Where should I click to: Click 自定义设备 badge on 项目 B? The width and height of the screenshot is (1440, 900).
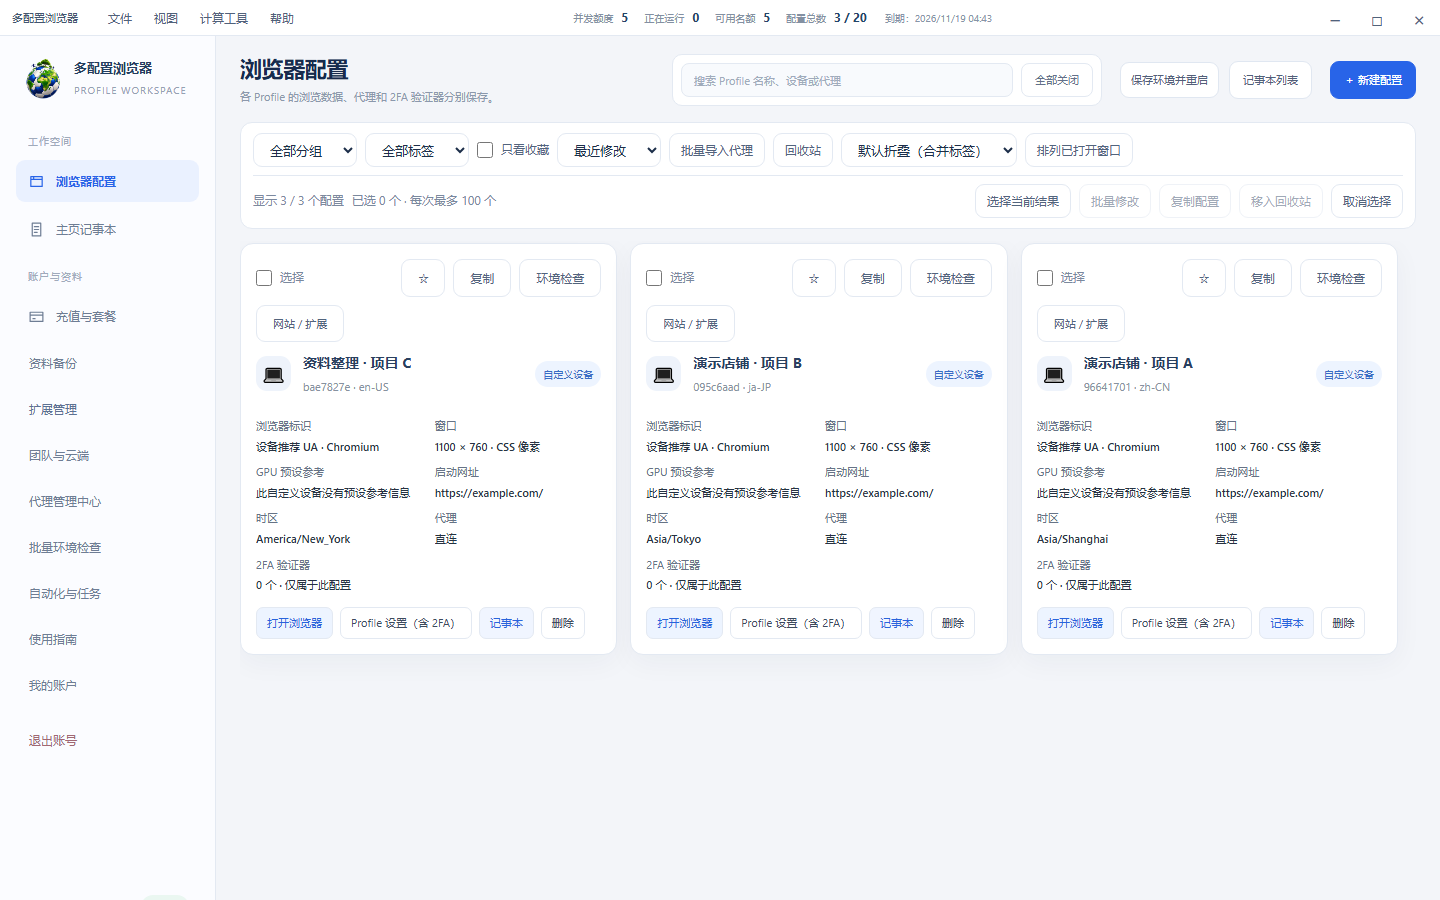[959, 375]
